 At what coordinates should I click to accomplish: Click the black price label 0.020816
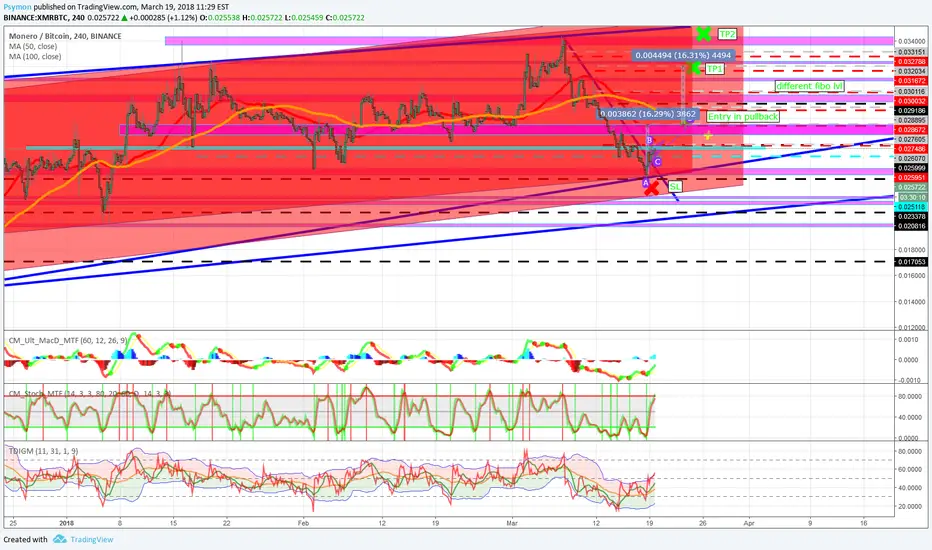coord(911,227)
